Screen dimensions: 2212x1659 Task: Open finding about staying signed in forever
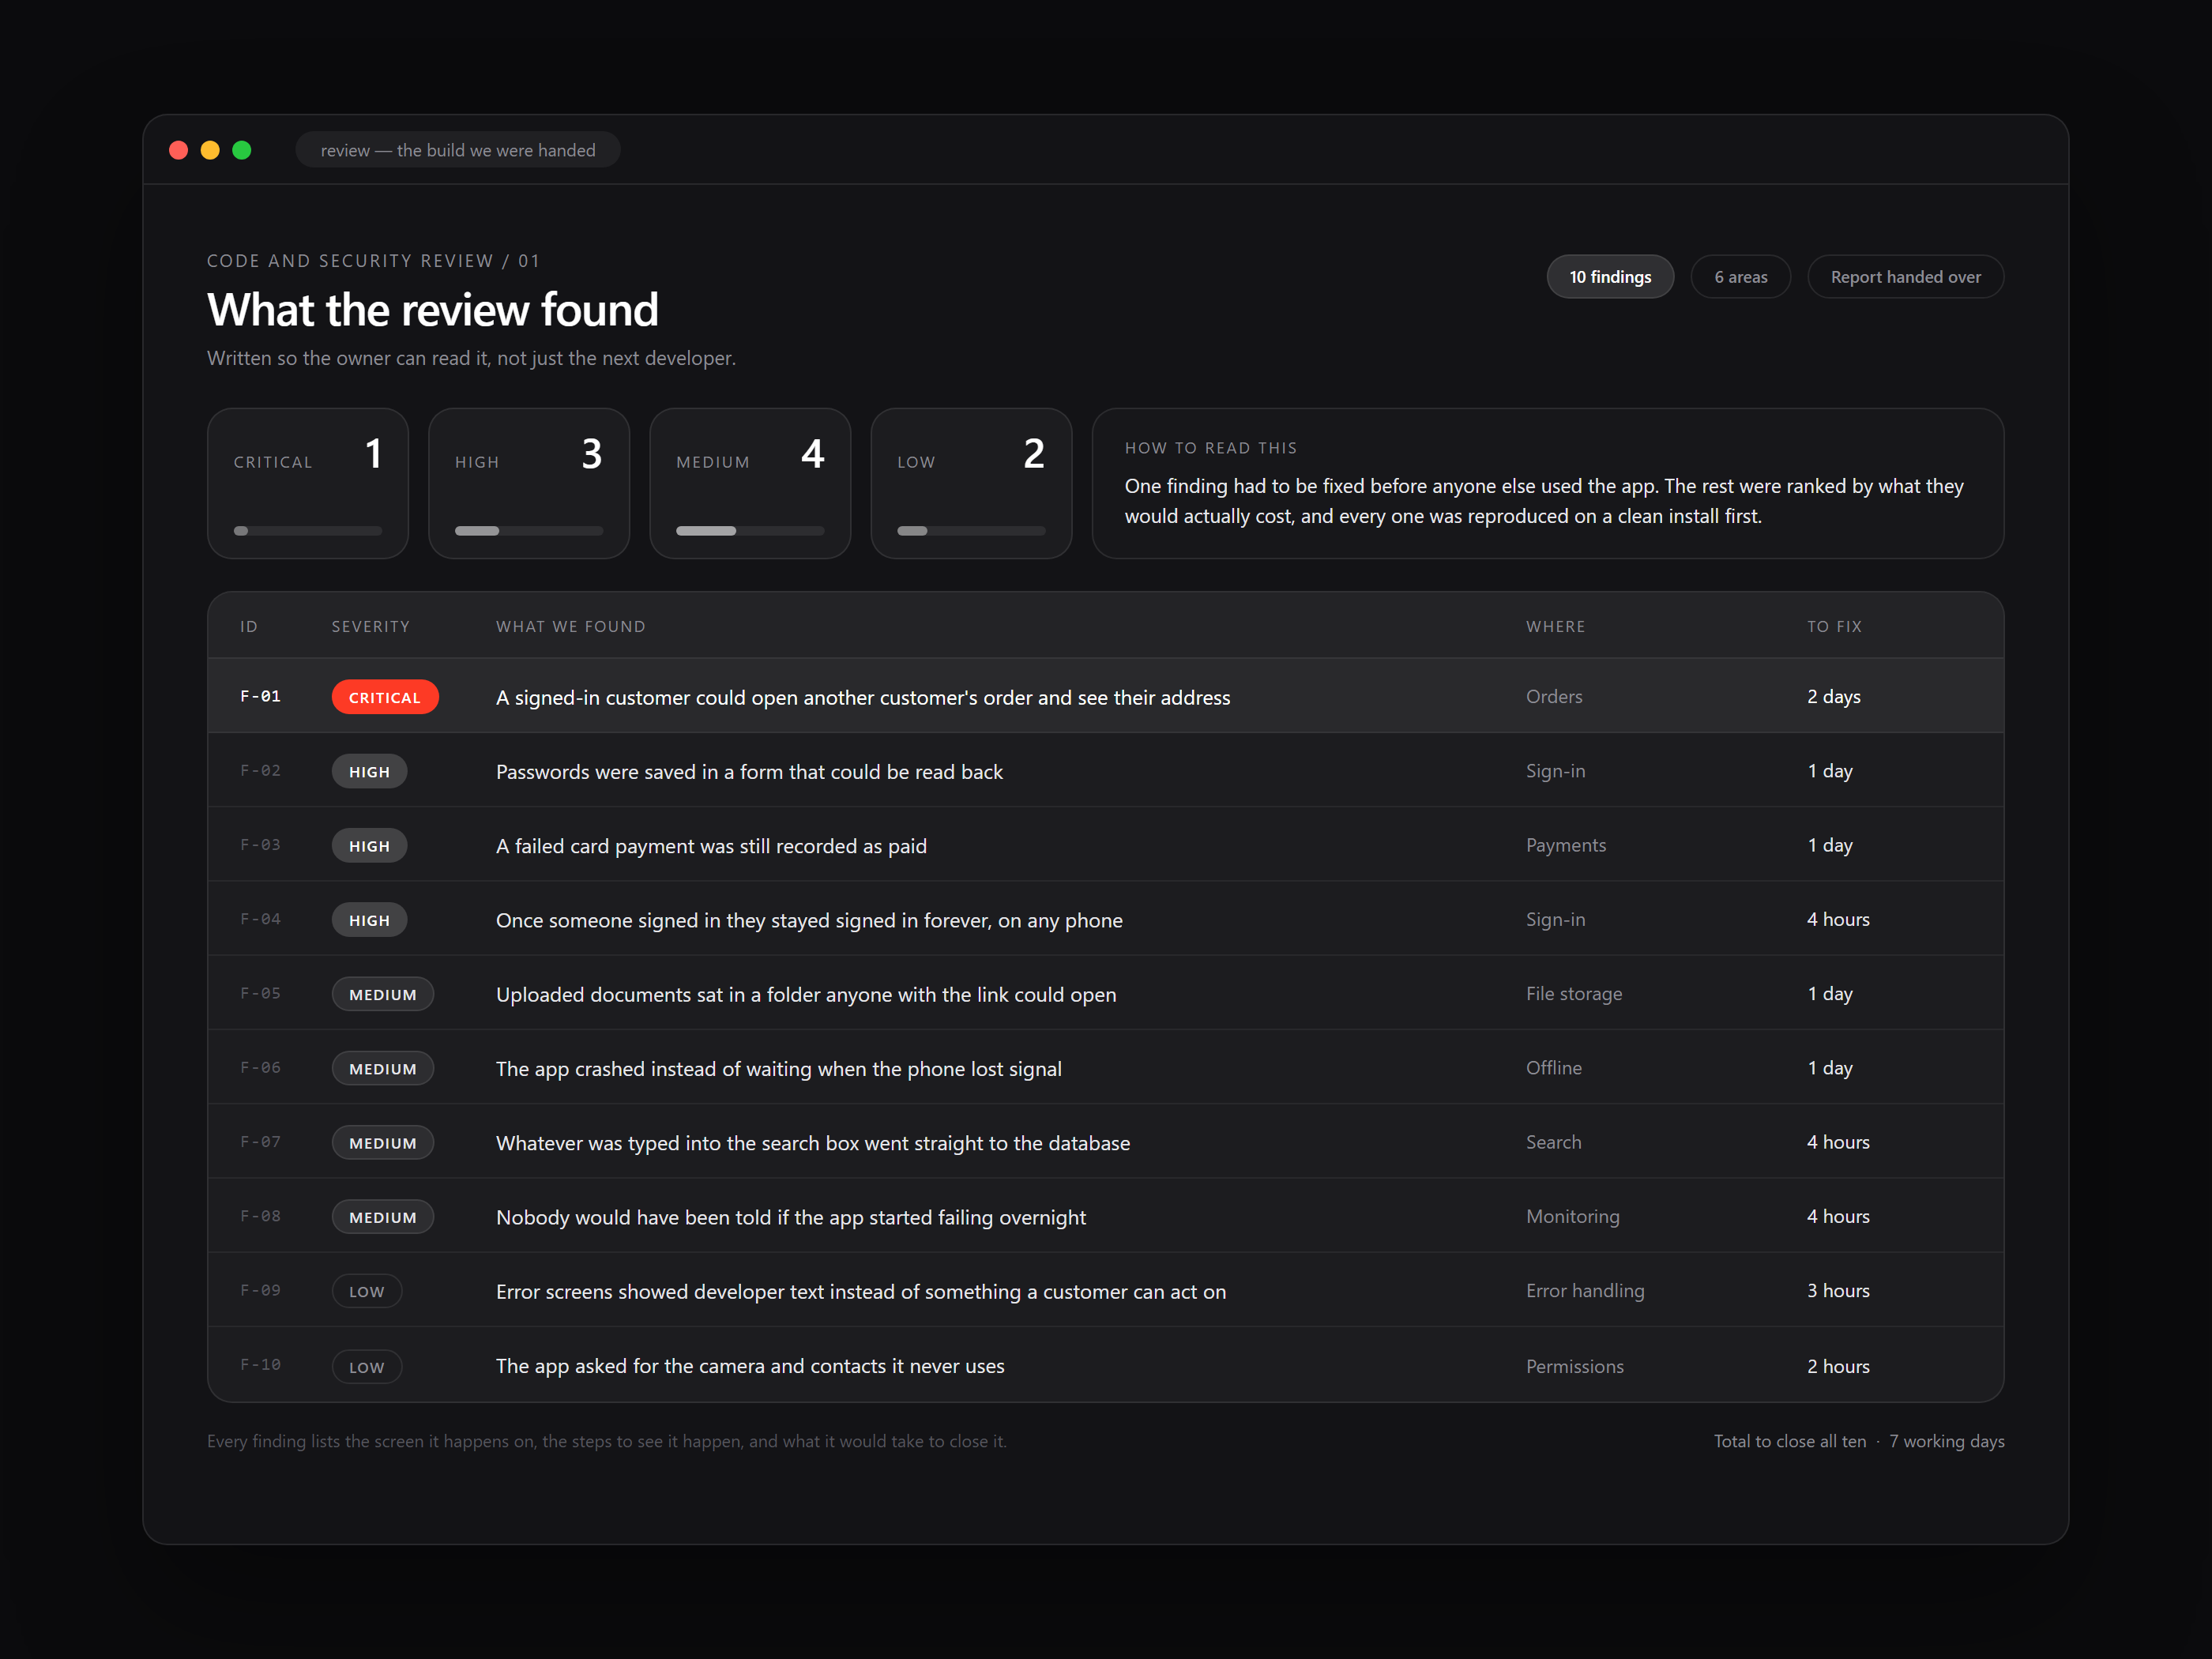tap(809, 920)
